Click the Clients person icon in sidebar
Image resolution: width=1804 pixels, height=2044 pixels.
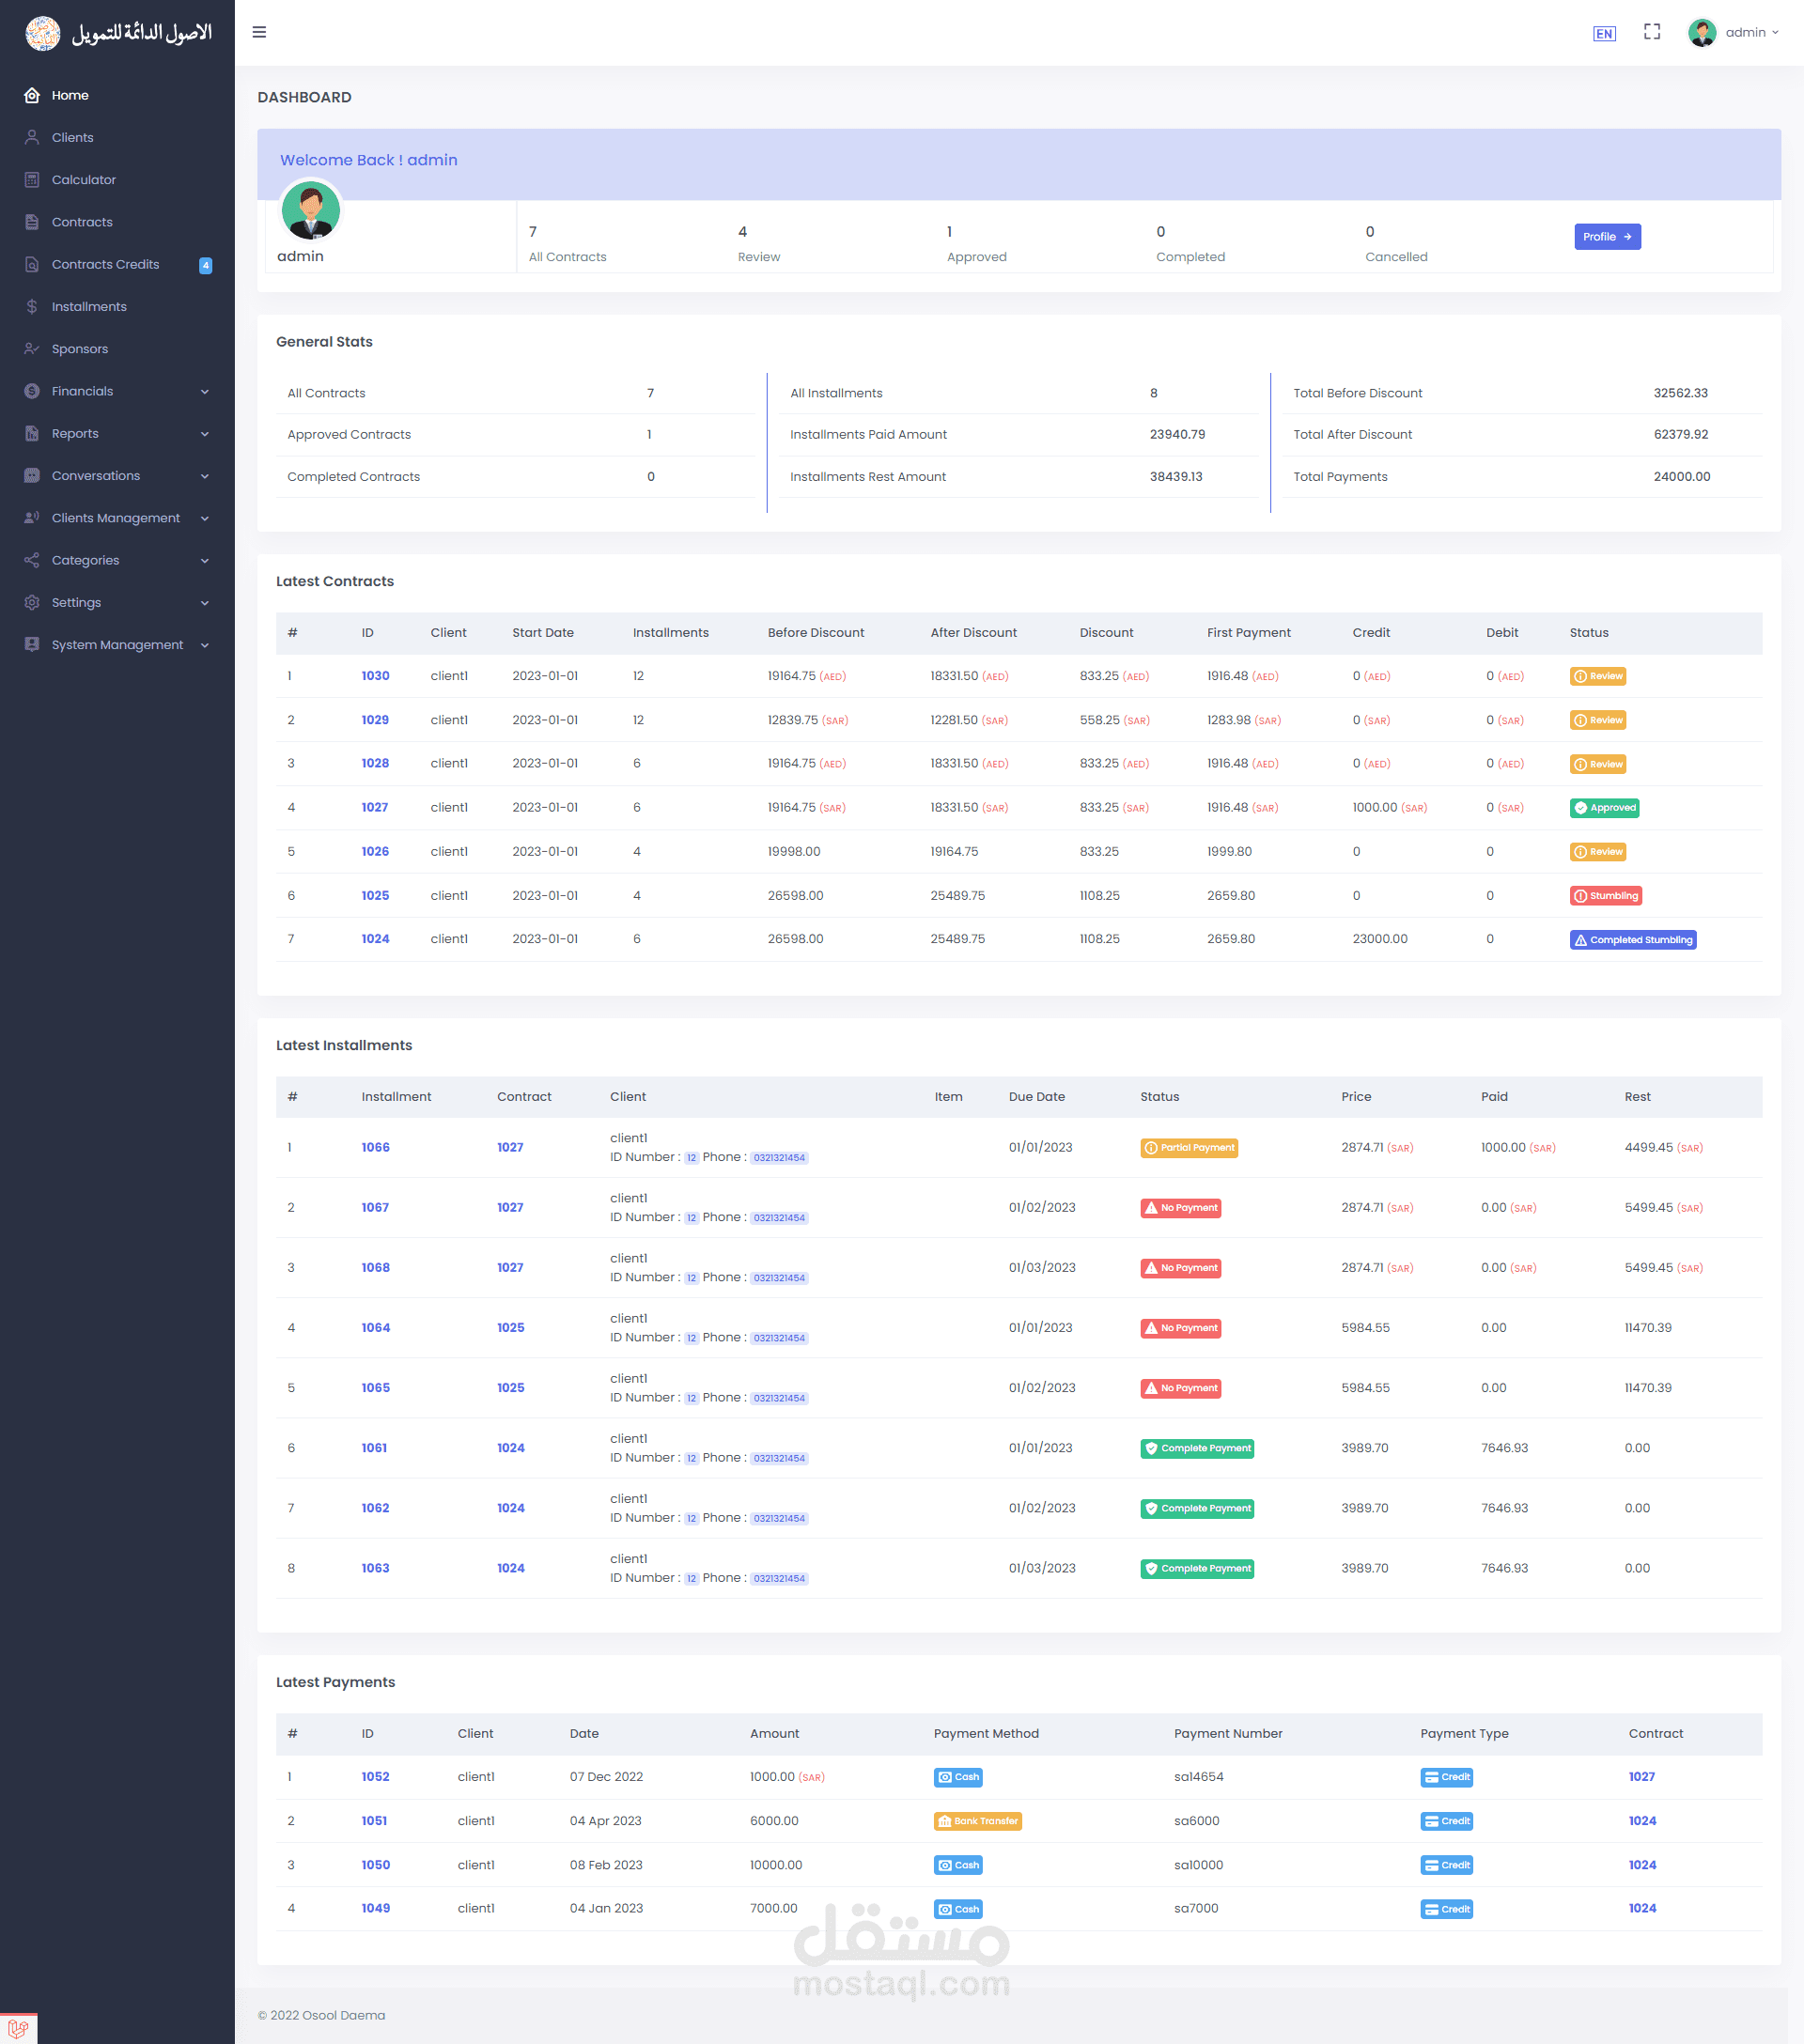[x=32, y=138]
